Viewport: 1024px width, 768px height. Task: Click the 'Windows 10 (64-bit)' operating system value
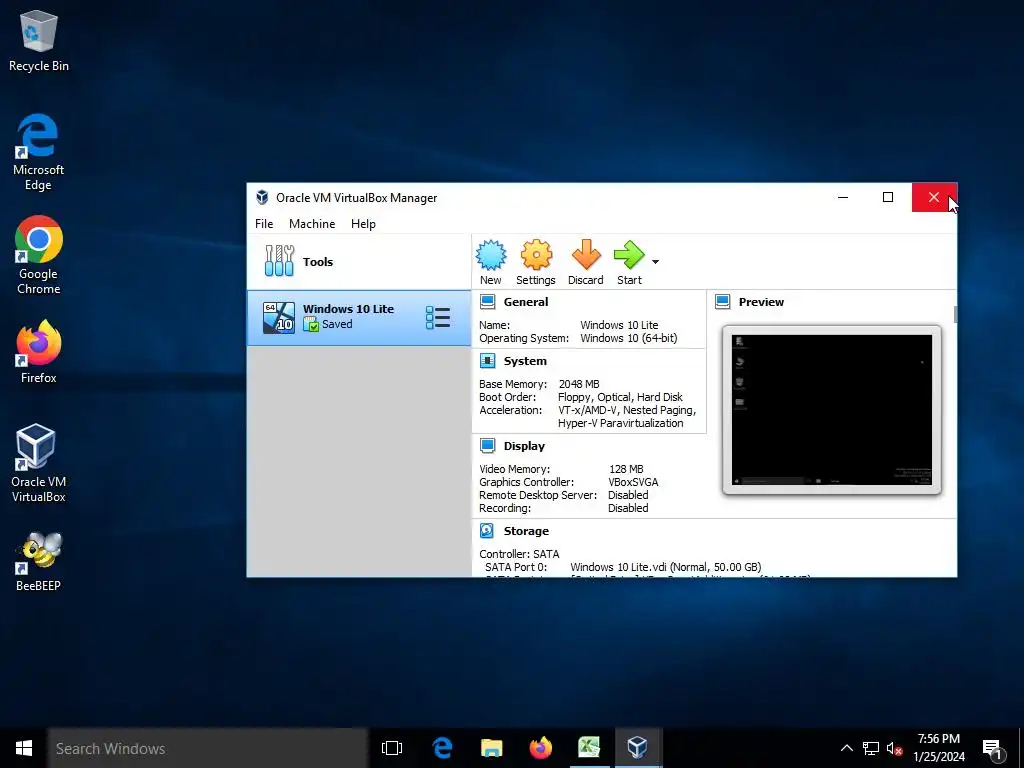(628, 338)
